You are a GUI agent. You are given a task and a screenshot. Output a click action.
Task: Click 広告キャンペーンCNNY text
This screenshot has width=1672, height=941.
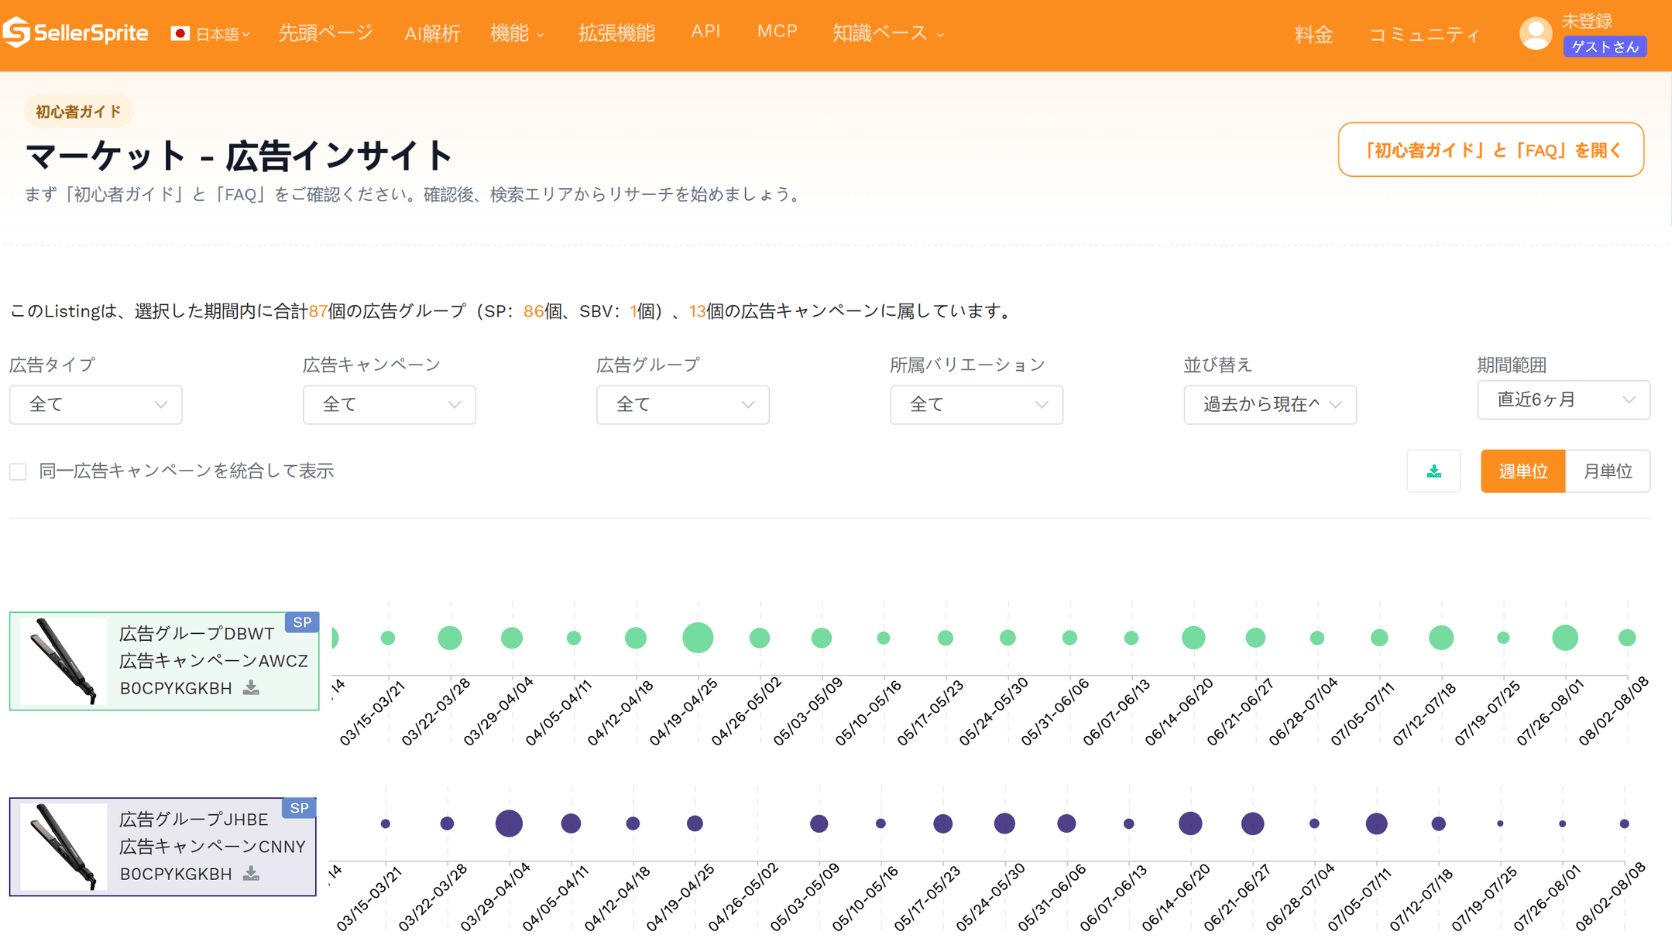(x=213, y=846)
